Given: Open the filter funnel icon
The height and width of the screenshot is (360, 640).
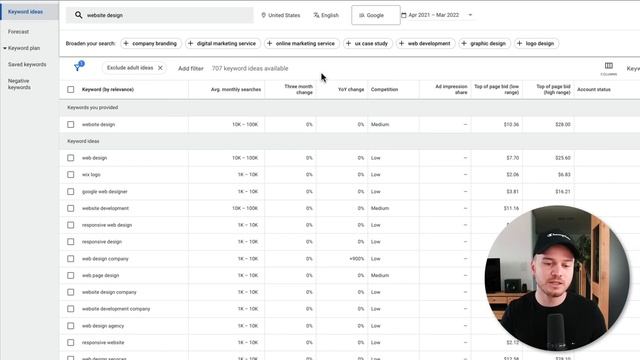Looking at the screenshot, I should point(78,67).
